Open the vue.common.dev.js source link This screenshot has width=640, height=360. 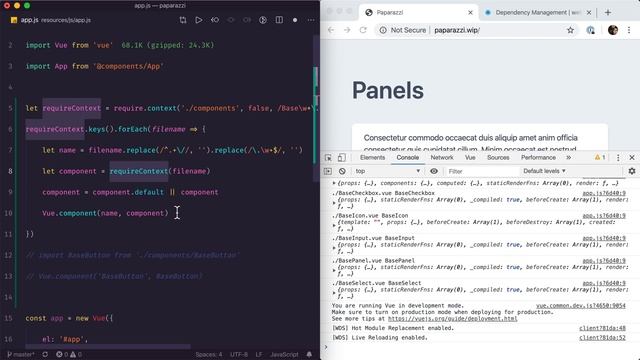(581, 306)
